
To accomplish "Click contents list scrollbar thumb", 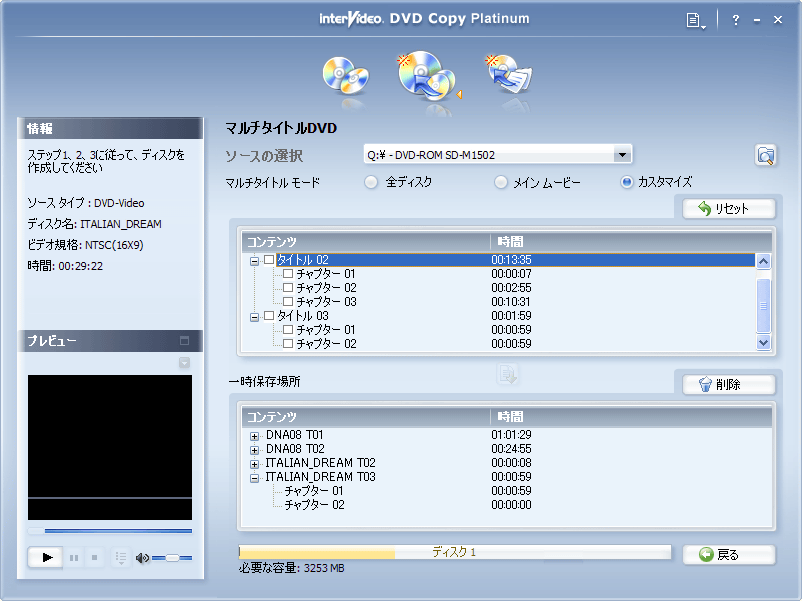I will tap(763, 305).
